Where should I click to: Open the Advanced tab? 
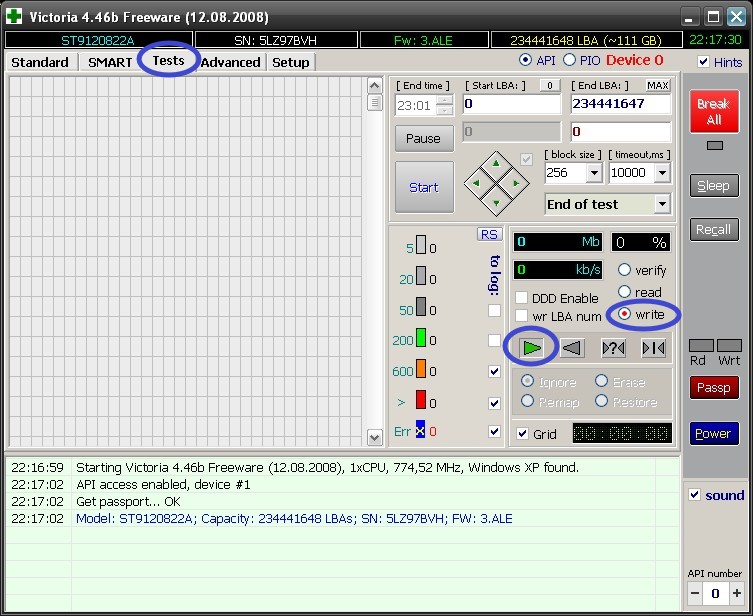tap(230, 62)
